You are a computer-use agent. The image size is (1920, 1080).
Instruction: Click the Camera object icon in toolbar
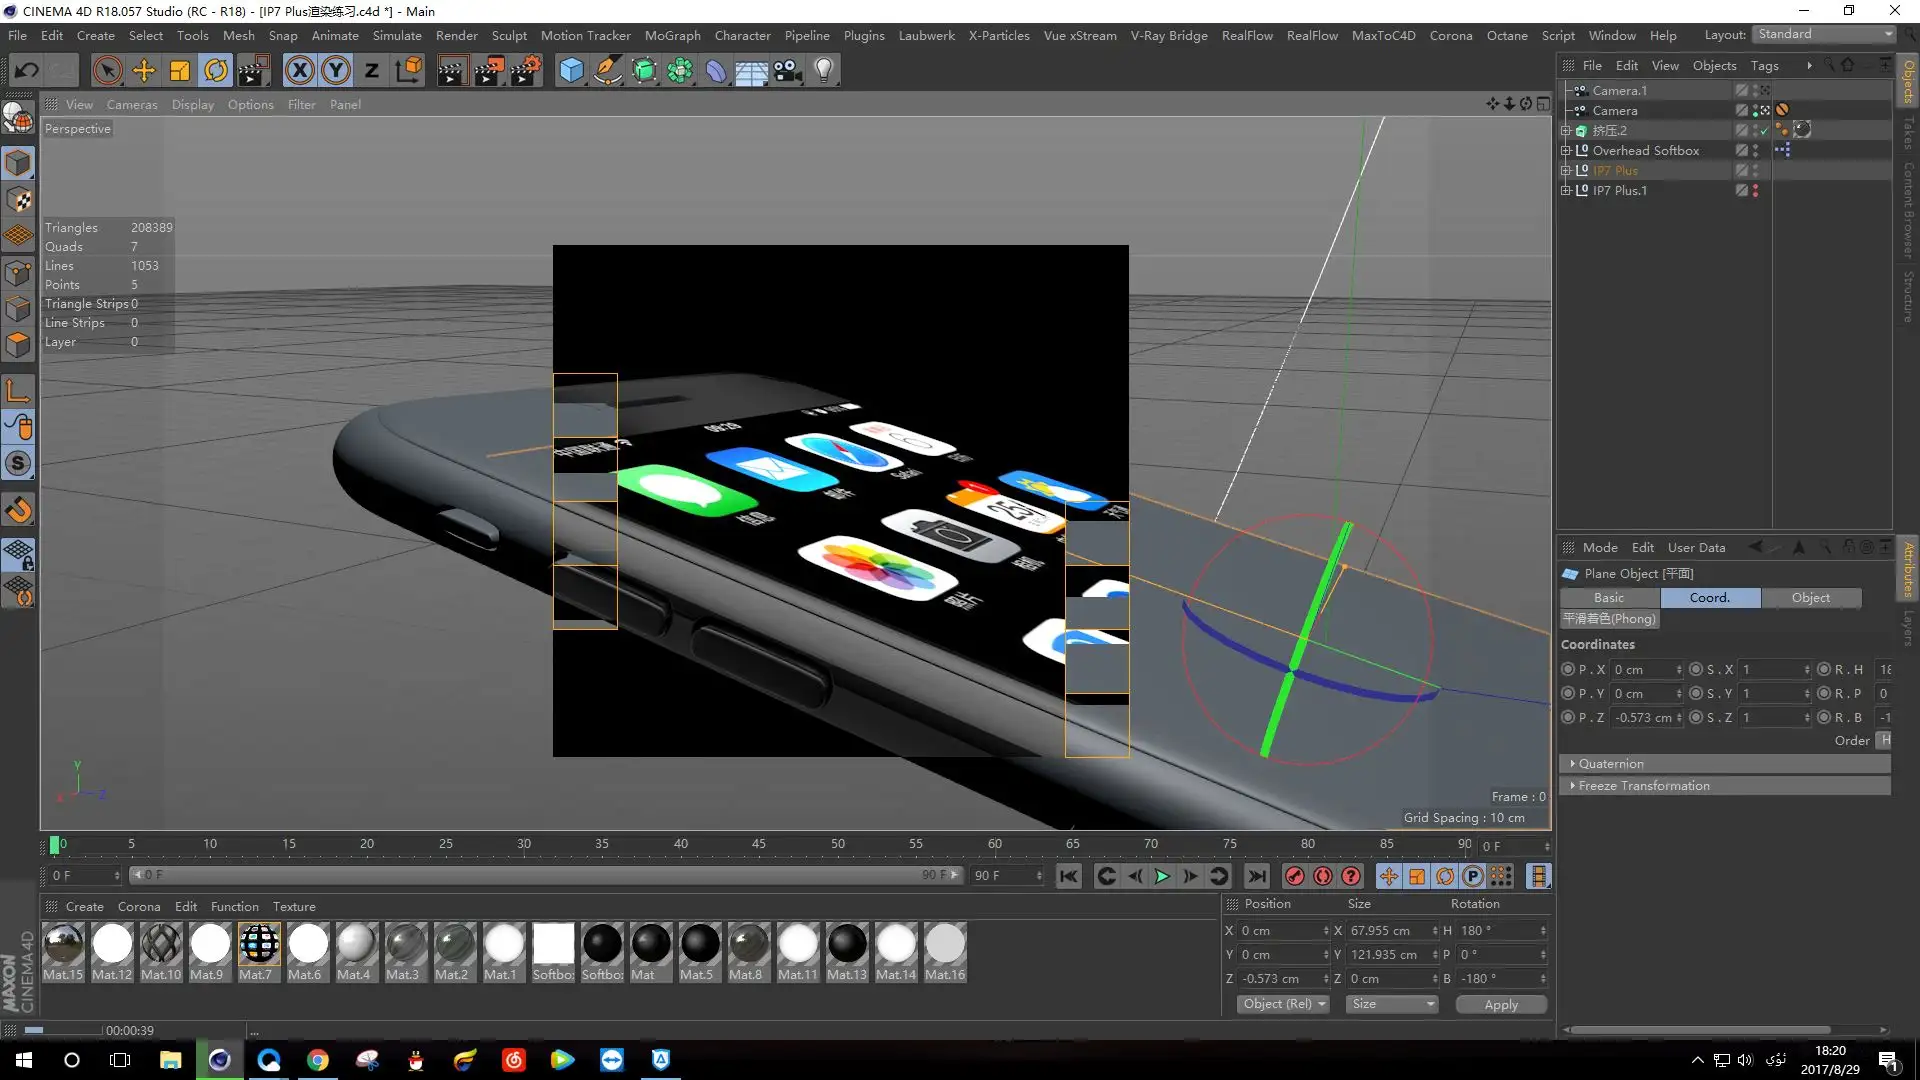(x=787, y=70)
